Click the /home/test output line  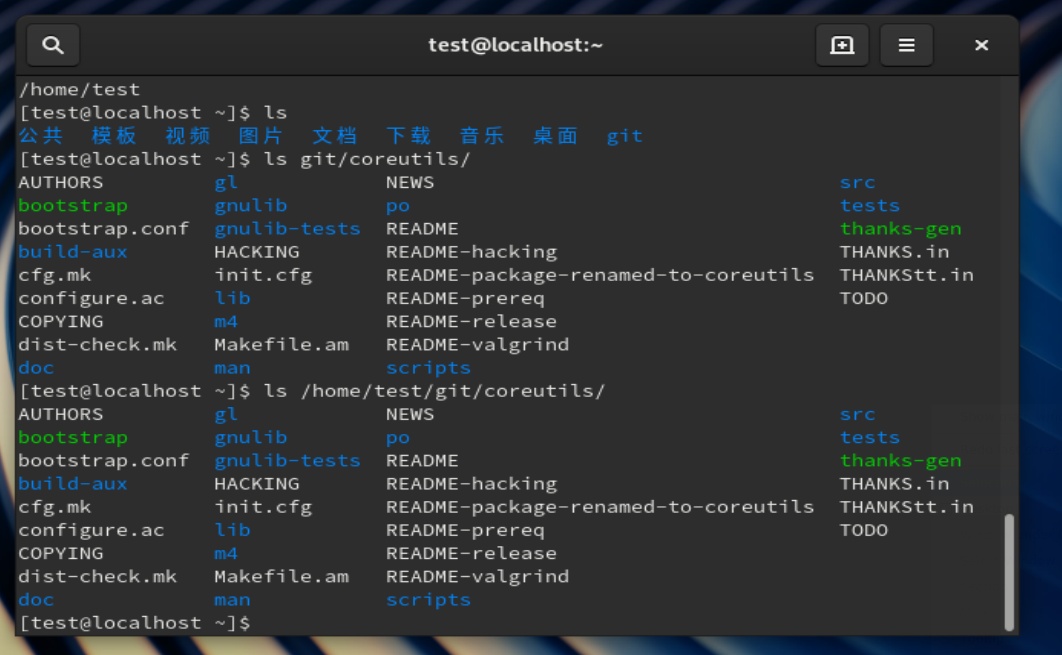79,89
